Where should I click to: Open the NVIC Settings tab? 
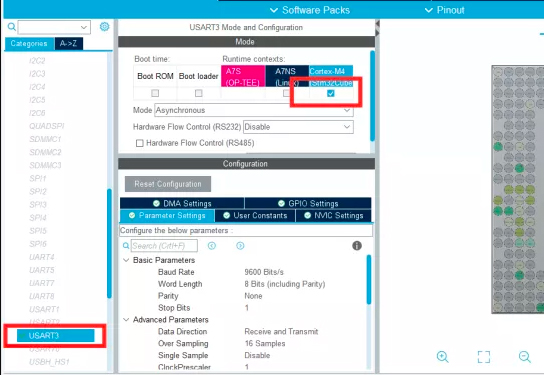point(333,215)
